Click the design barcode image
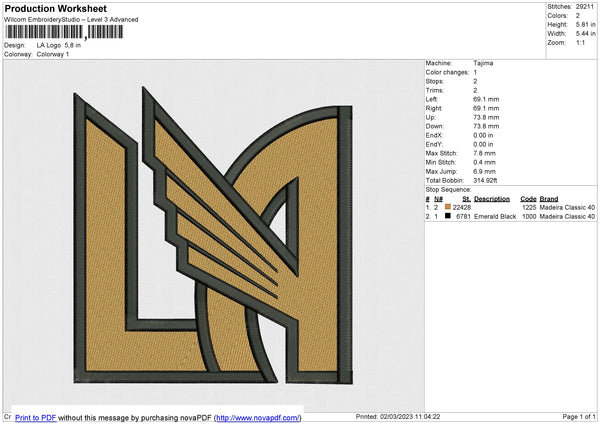The width and height of the screenshot is (600, 424). tap(64, 32)
